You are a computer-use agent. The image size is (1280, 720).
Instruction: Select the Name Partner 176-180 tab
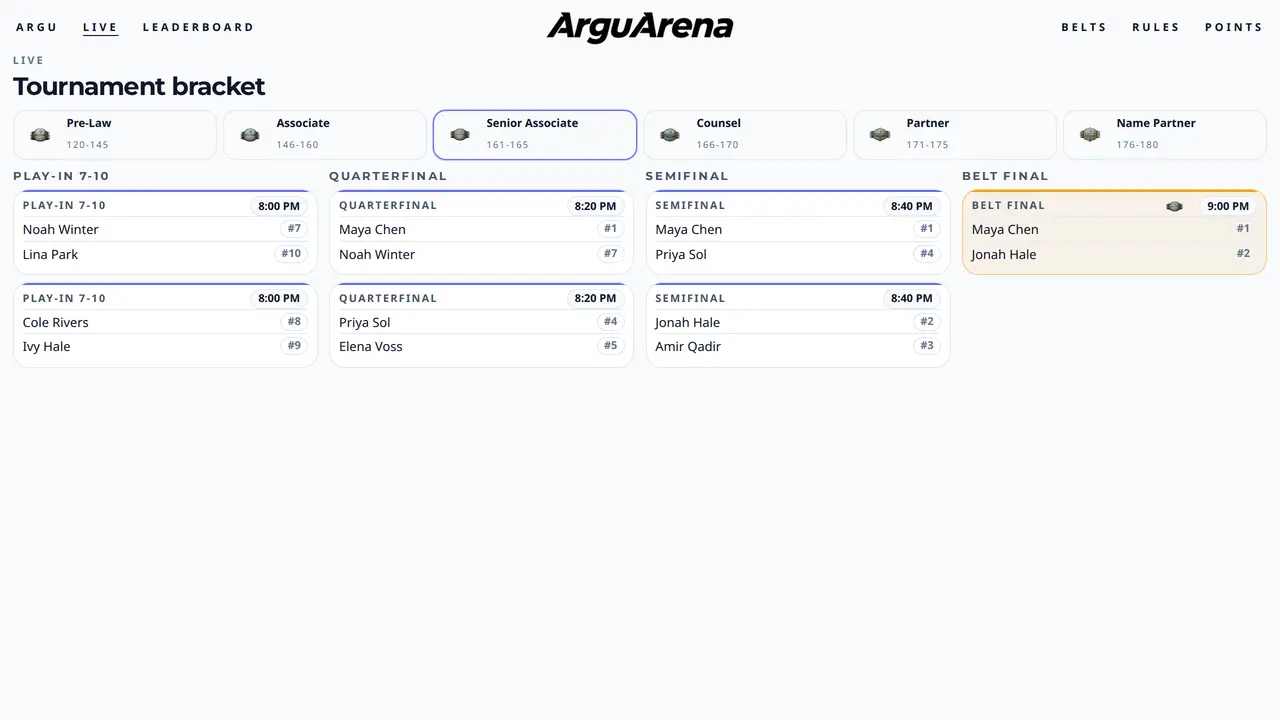pos(1165,135)
